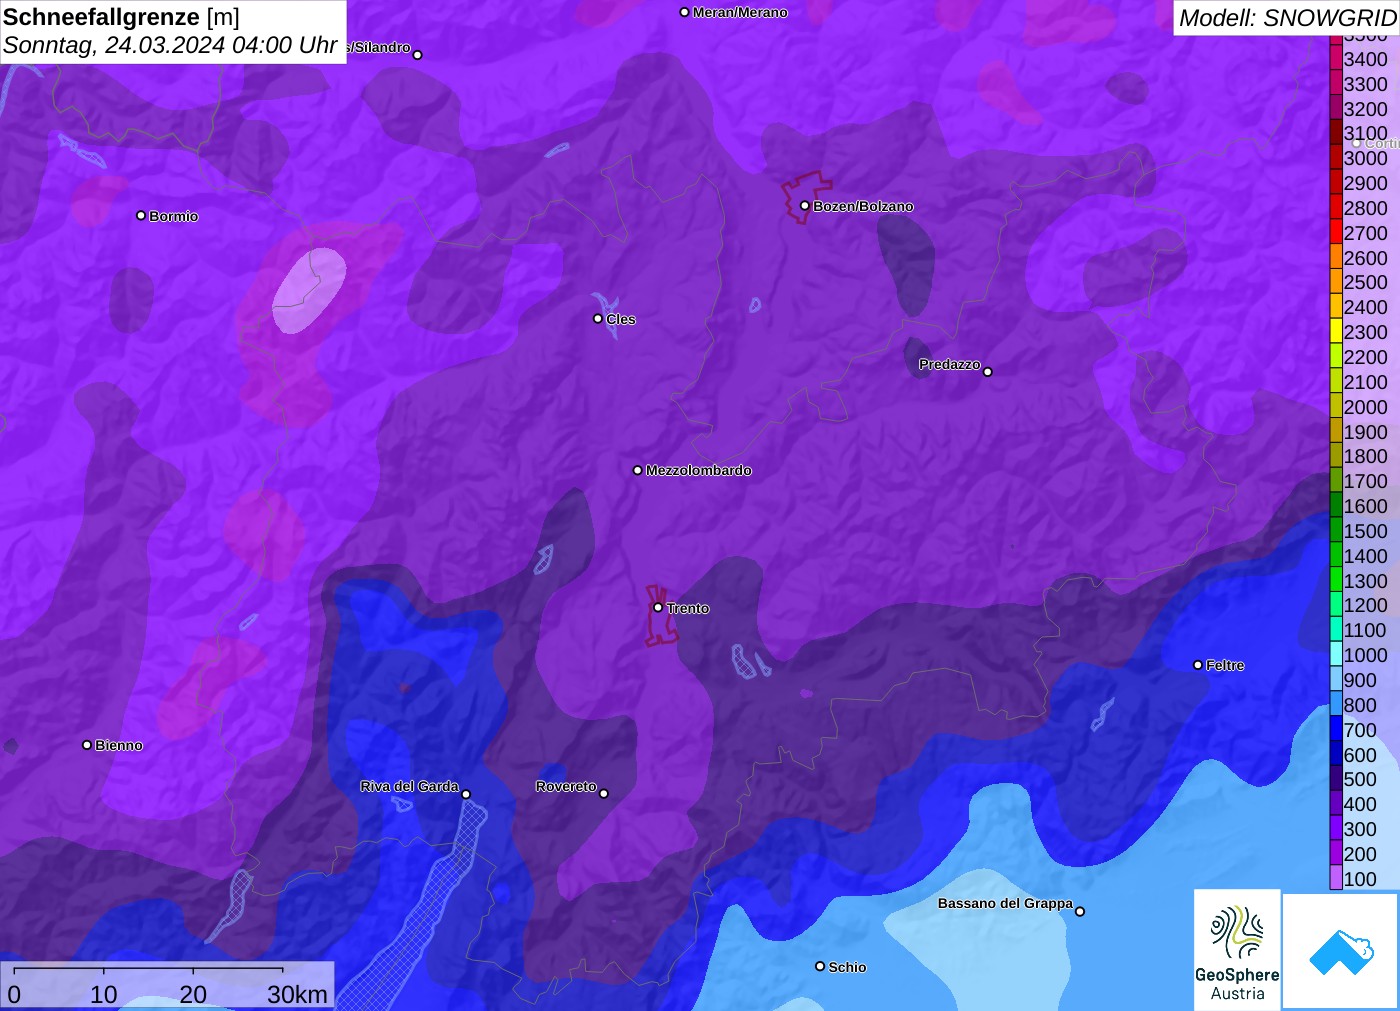1400x1011 pixels.
Task: Click the Predazzo city marker
Action: [988, 372]
